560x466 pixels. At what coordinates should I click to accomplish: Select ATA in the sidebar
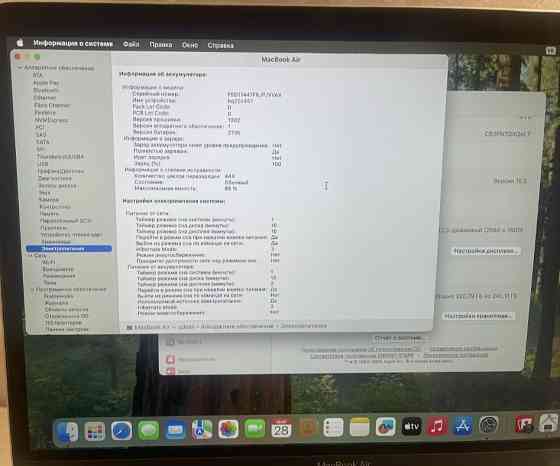tap(38, 75)
